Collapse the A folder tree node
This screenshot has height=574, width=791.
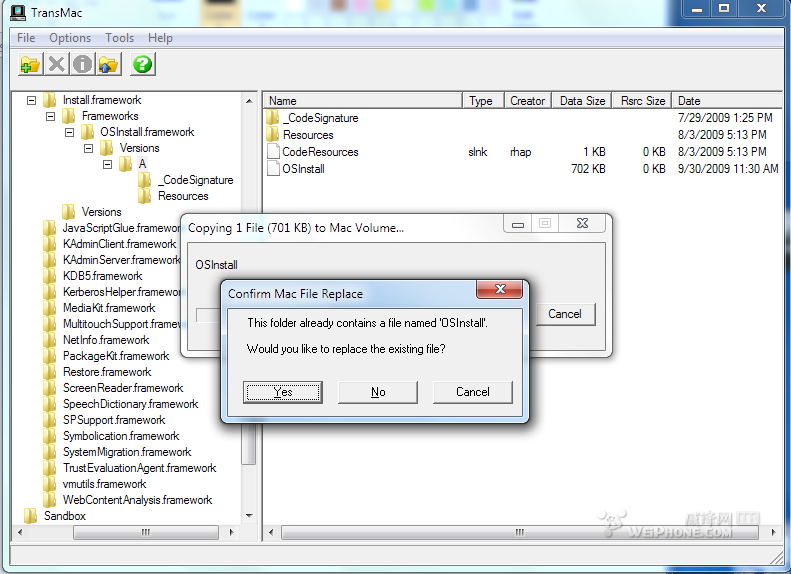107,164
